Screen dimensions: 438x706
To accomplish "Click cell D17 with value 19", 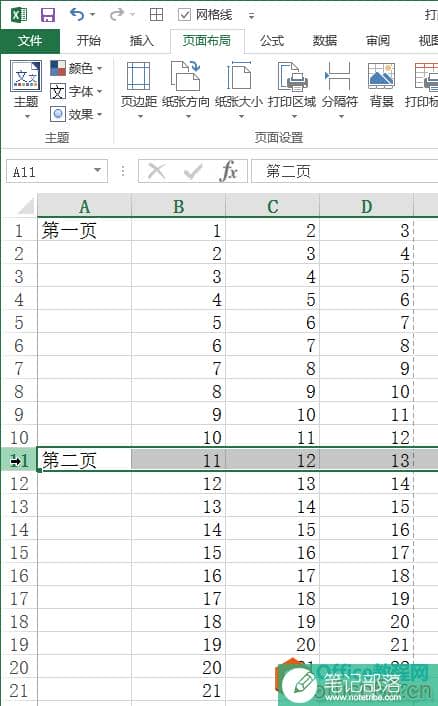I will [366, 598].
